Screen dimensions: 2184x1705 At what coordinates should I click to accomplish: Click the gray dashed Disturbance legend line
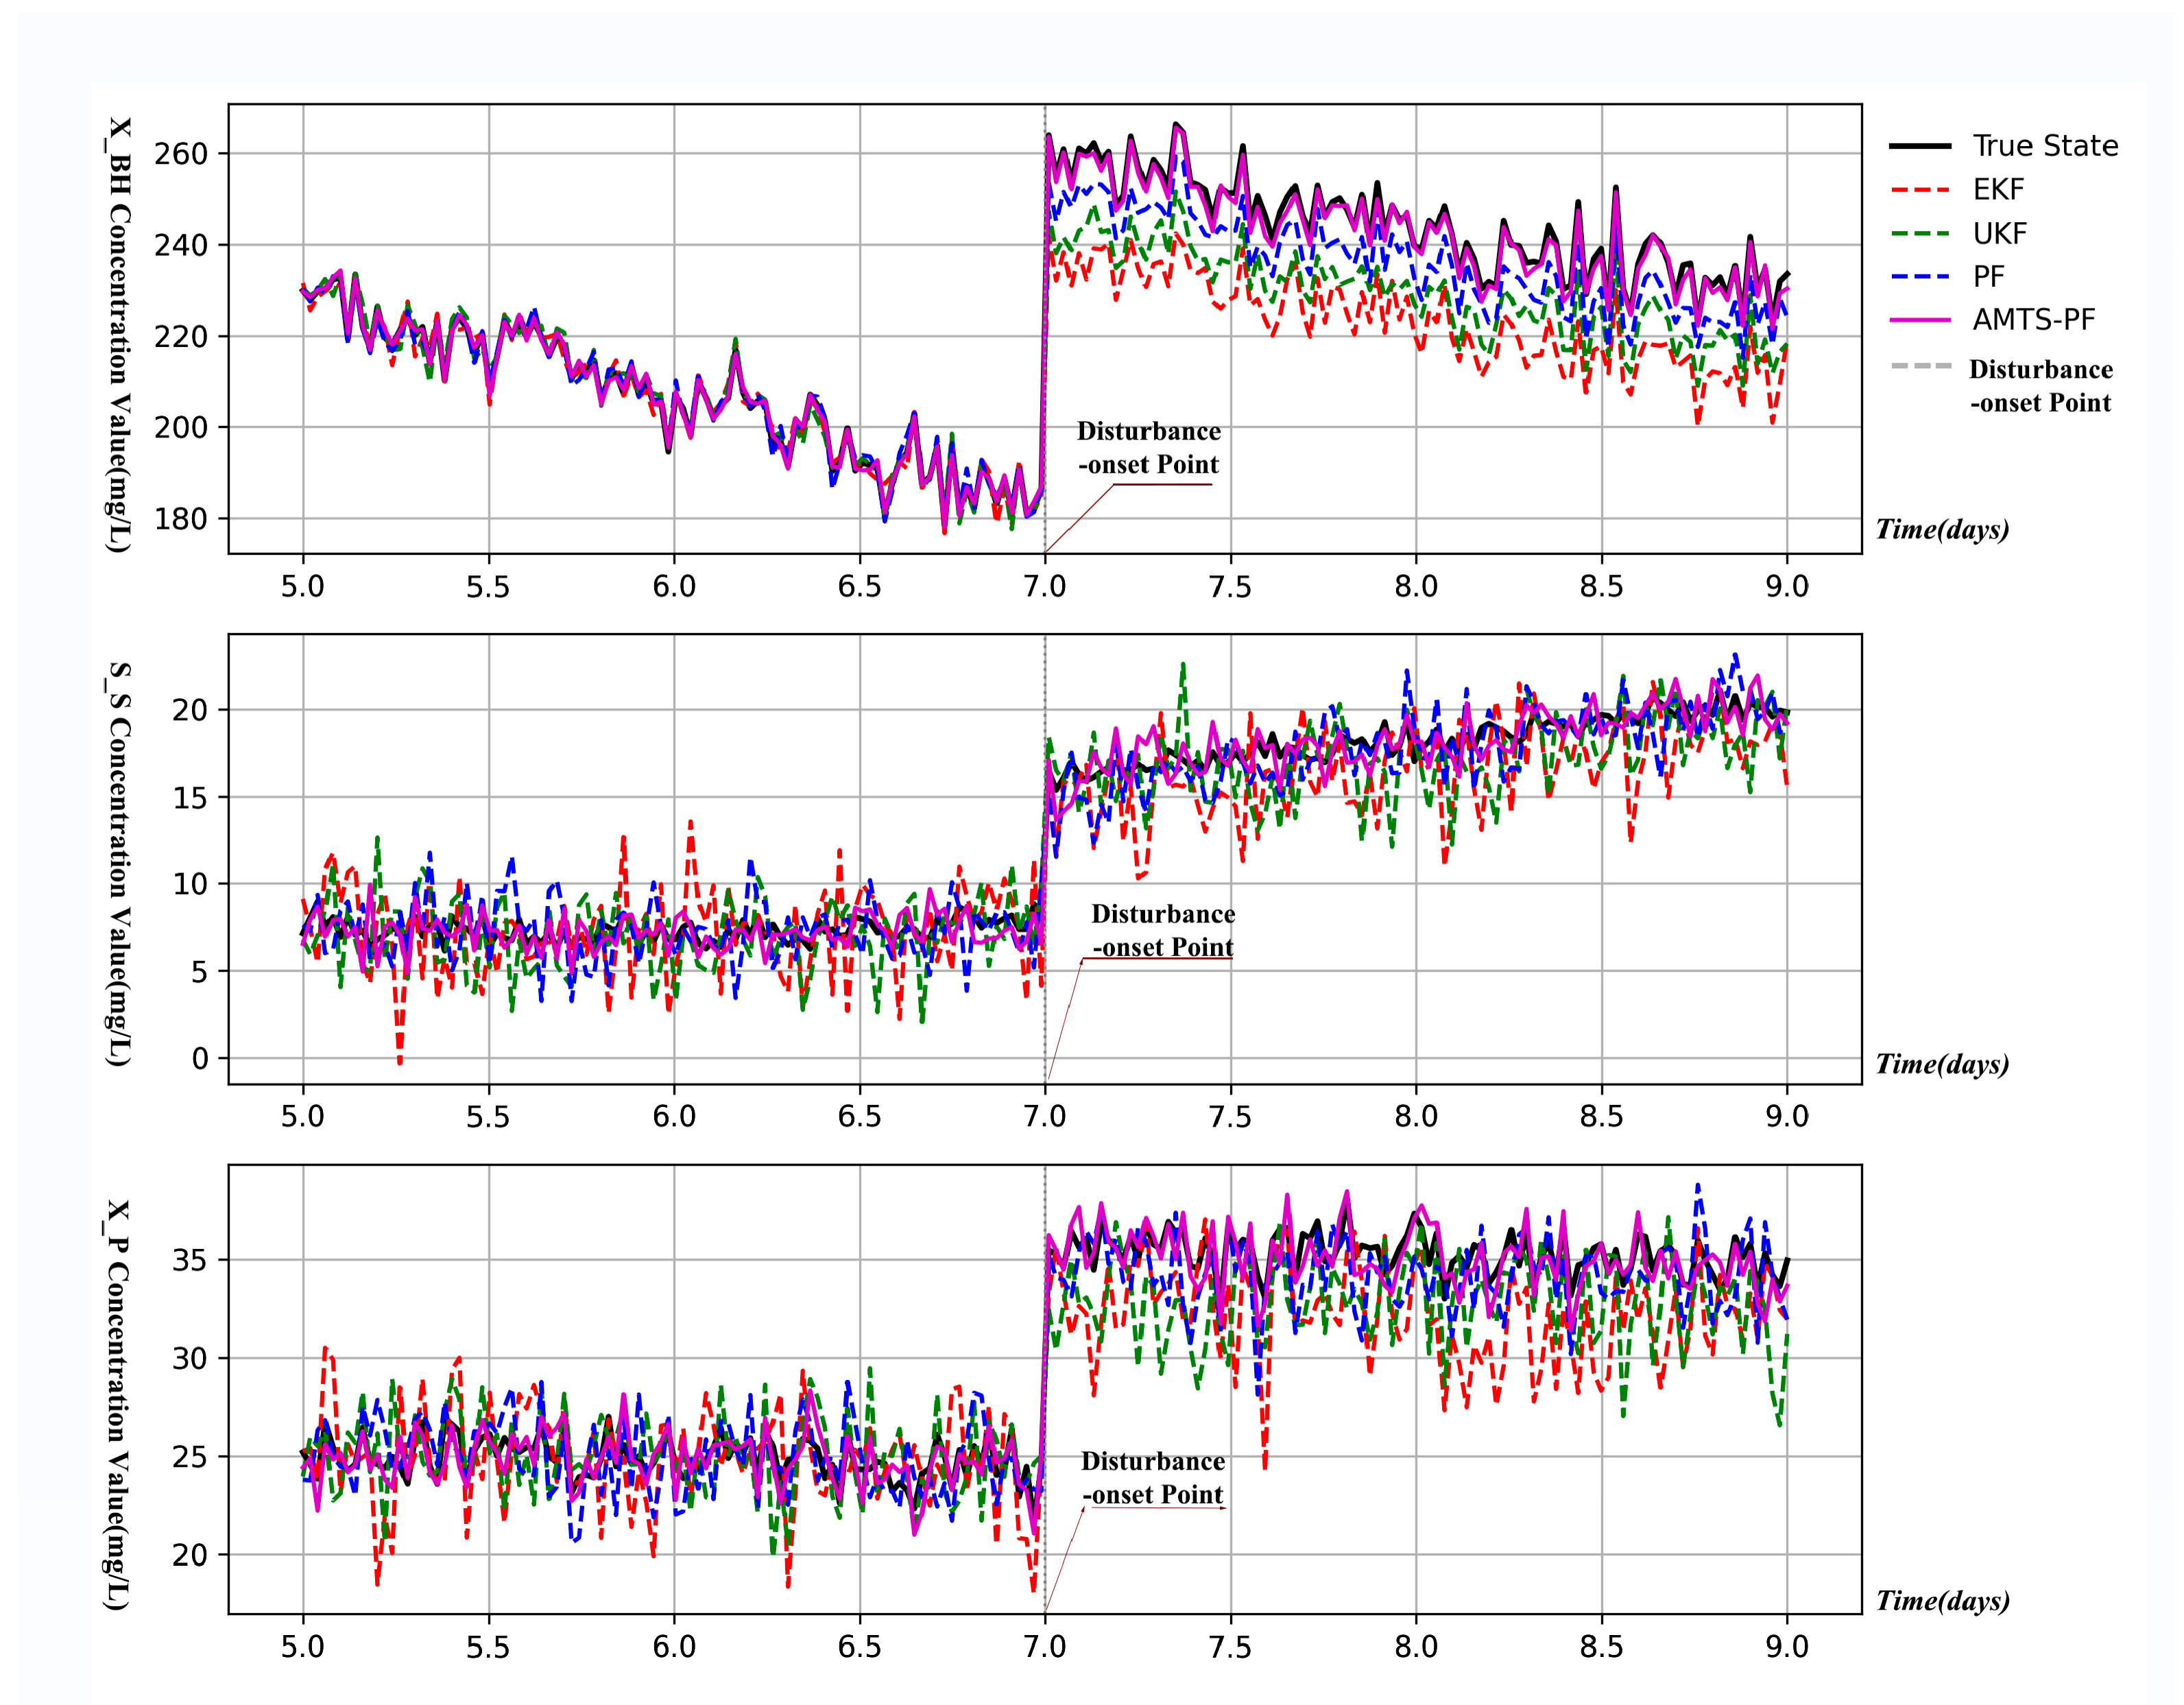(1920, 366)
